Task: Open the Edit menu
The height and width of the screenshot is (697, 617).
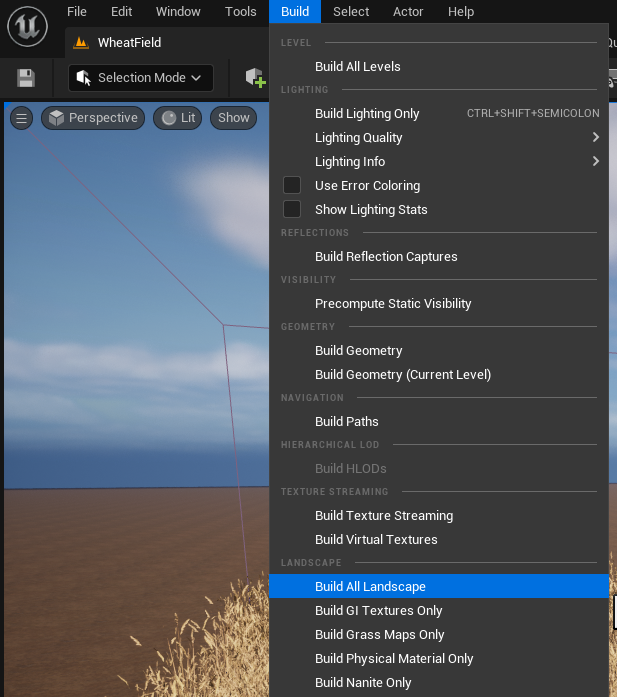Action: click(121, 12)
